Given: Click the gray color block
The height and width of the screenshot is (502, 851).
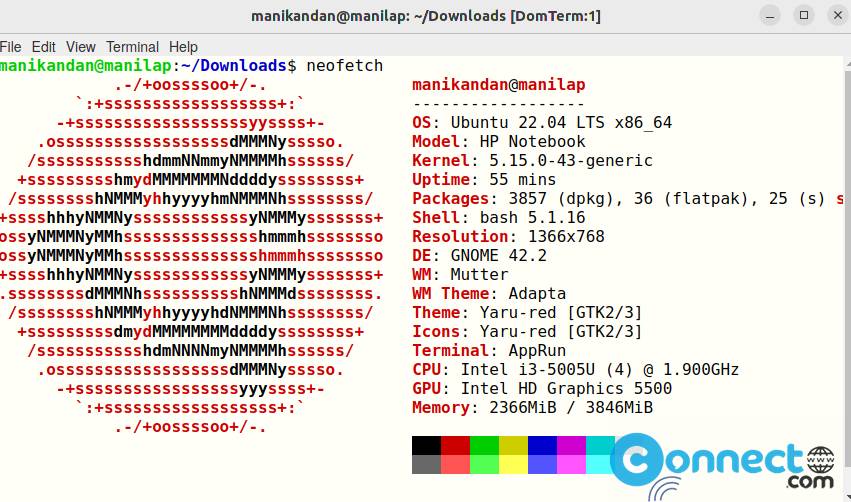Looking at the screenshot, I should point(427,465).
